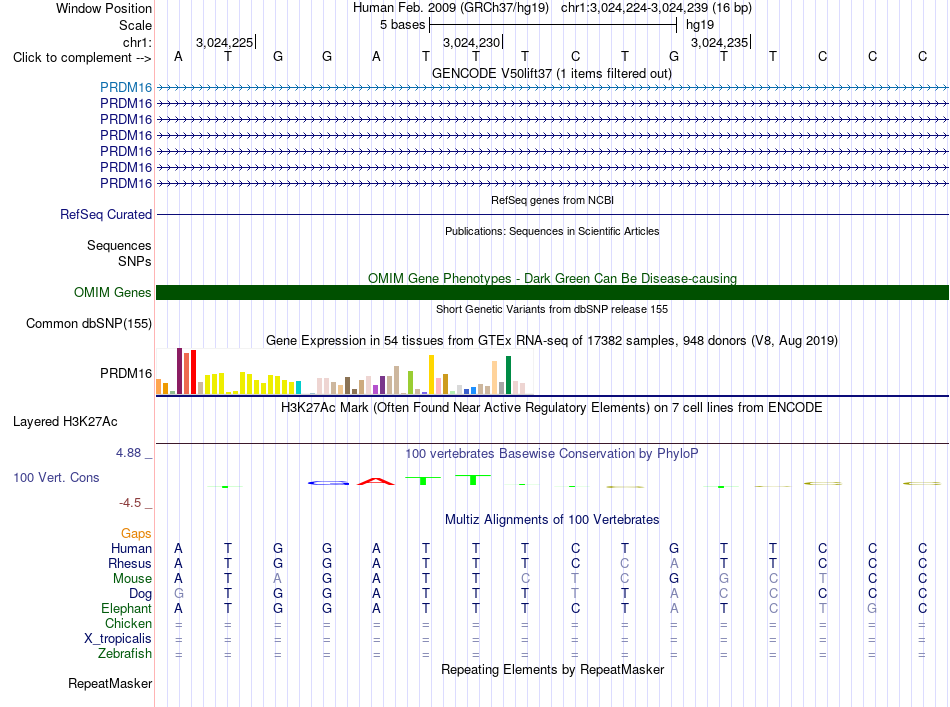Click 'Publications: Sequences in Scientific Articles' title
This screenshot has width=950, height=707.
pyautogui.click(x=552, y=231)
